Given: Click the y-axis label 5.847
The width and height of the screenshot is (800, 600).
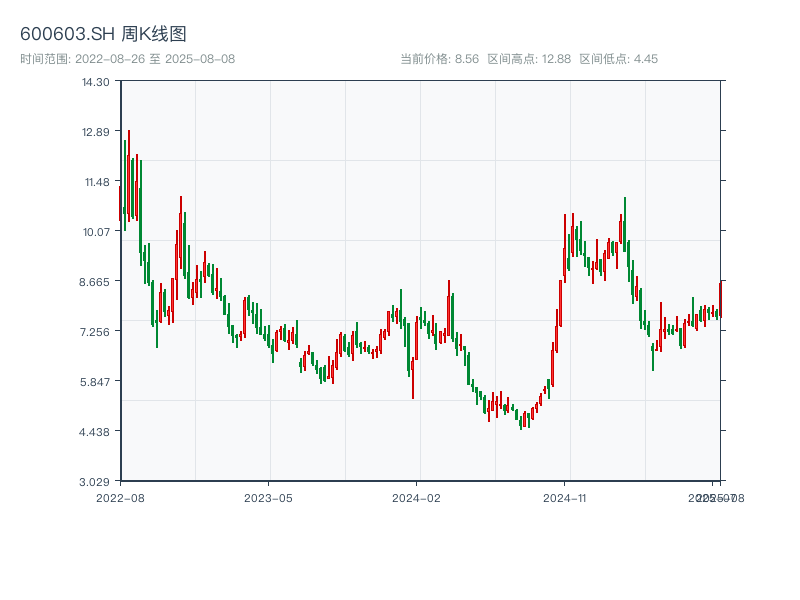Looking at the screenshot, I should (94, 382).
